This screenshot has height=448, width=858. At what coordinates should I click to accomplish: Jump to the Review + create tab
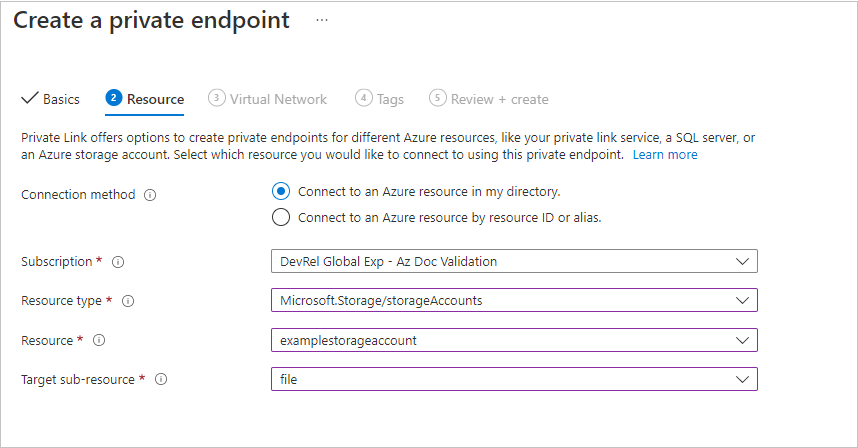coord(499,99)
